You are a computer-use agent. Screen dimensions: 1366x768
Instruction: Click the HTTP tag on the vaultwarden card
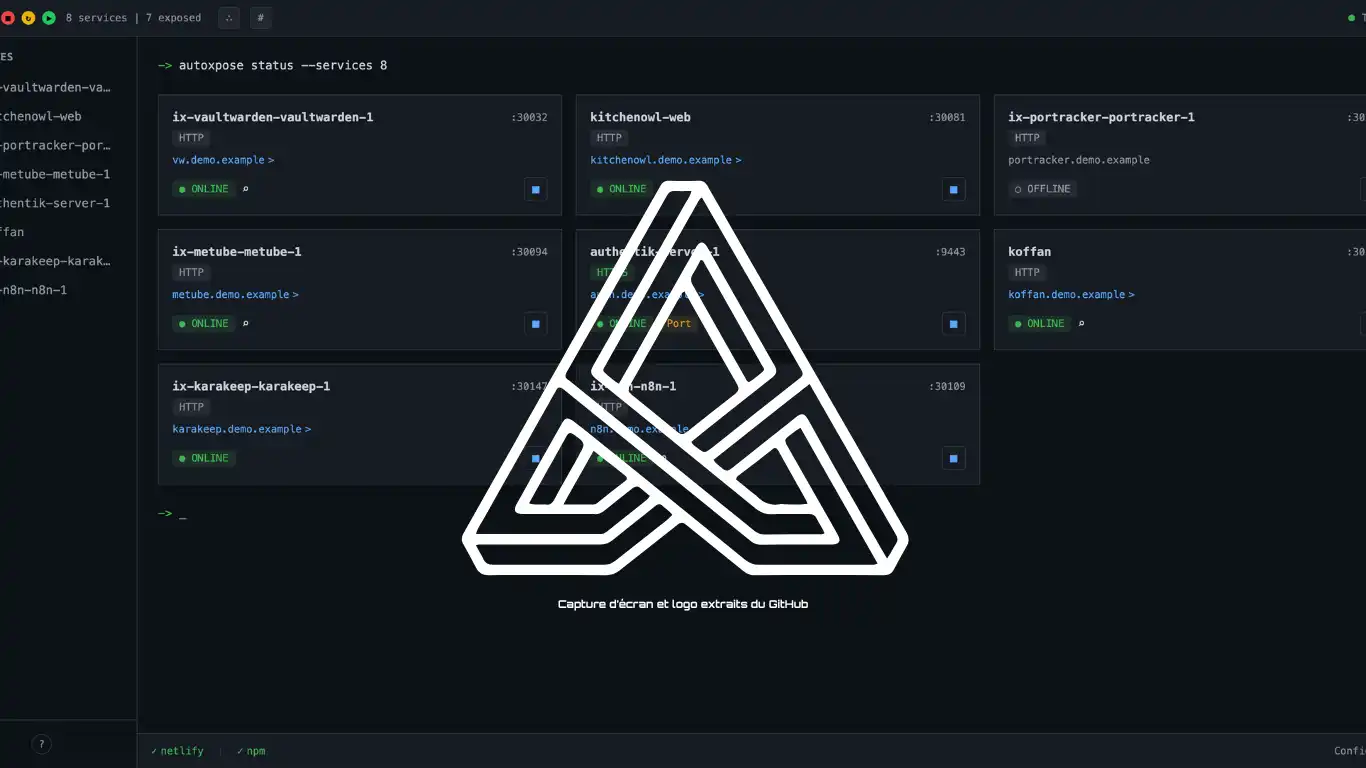[191, 138]
